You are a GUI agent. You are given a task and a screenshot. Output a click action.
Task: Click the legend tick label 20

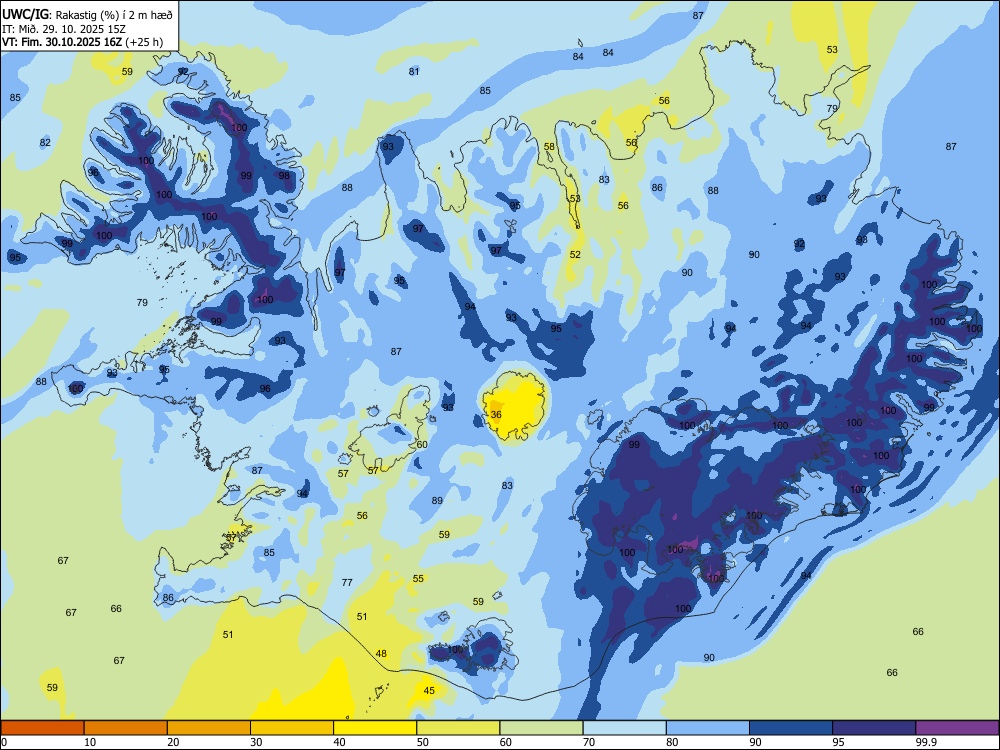tap(173, 742)
